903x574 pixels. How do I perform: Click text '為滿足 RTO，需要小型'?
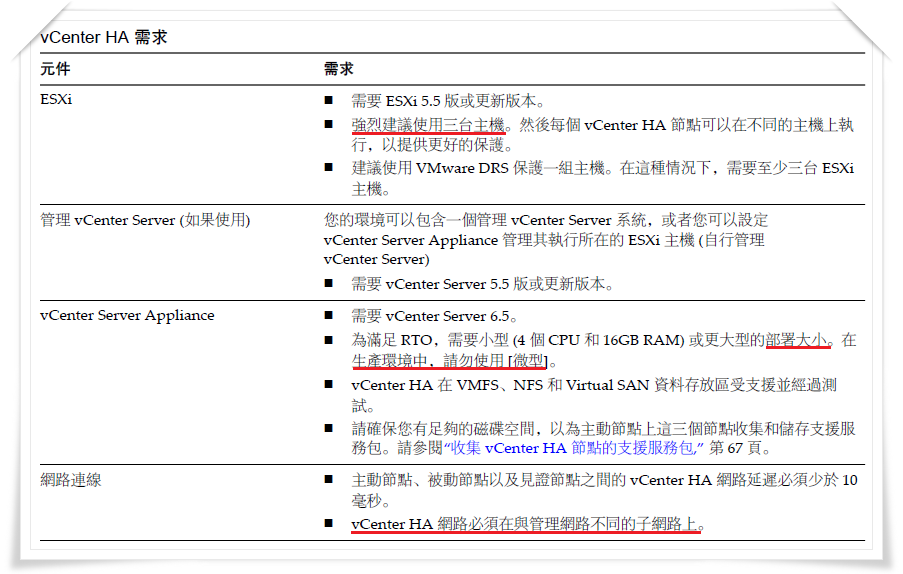coord(430,340)
